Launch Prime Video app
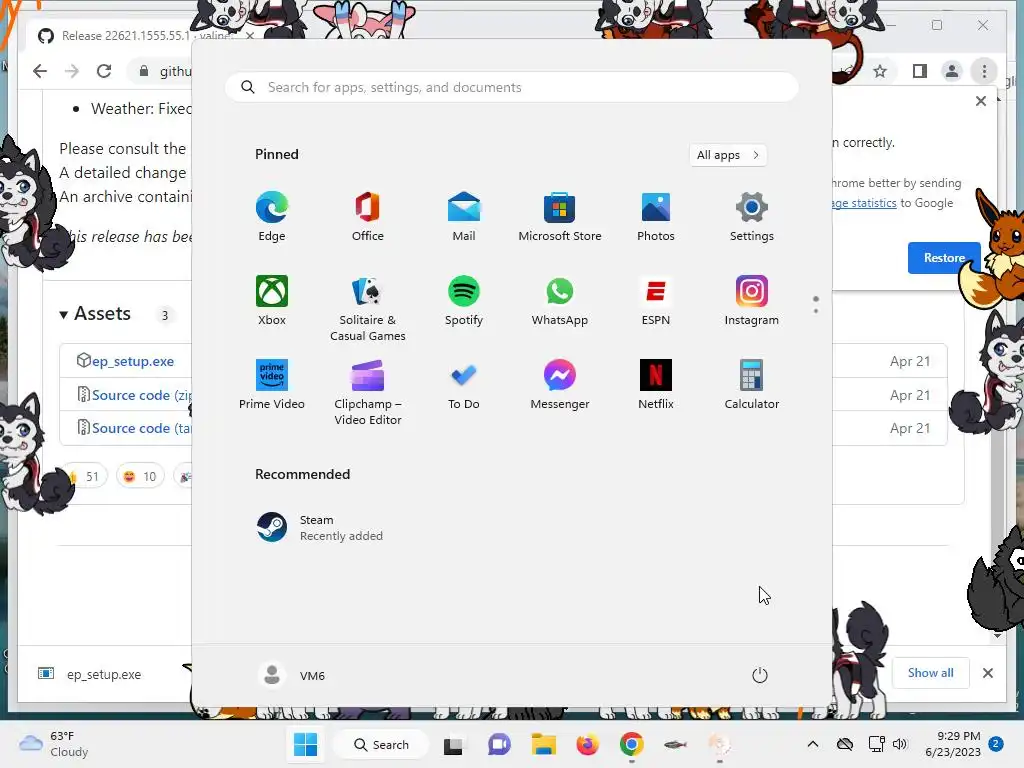The height and width of the screenshot is (768, 1024). pyautogui.click(x=272, y=385)
